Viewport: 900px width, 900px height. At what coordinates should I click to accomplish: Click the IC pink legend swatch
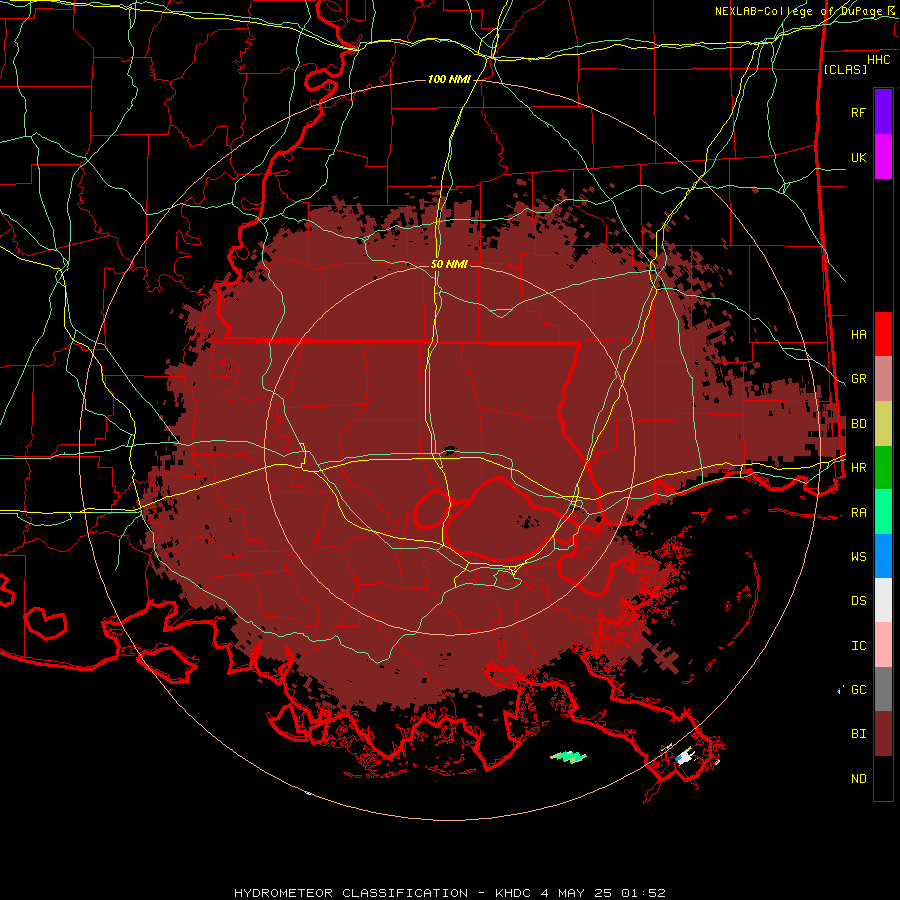tap(883, 645)
